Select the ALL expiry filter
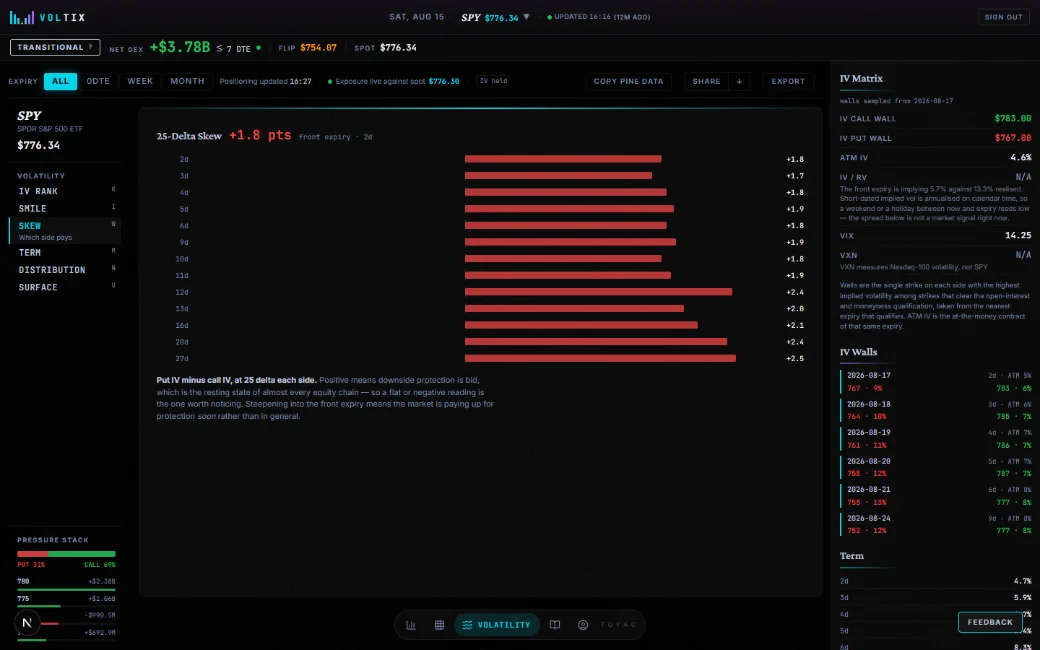Image resolution: width=1040 pixels, height=650 pixels. (60, 81)
